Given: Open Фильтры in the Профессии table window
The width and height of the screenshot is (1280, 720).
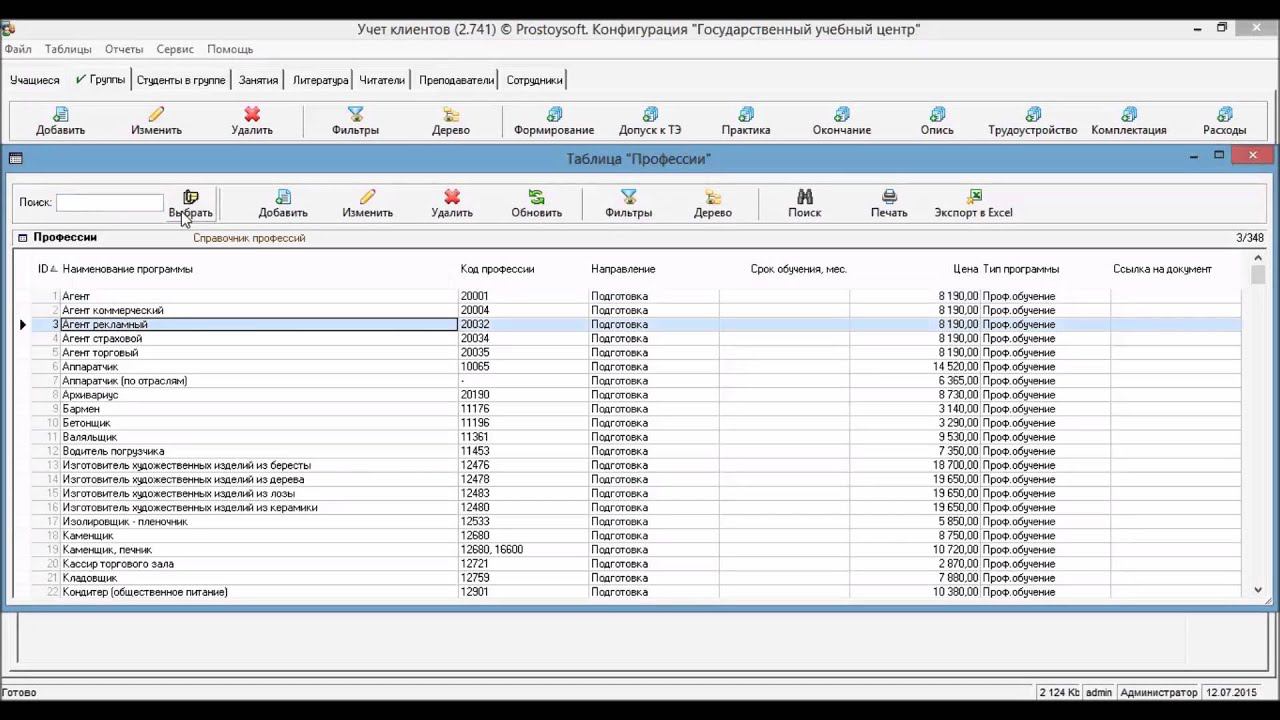Looking at the screenshot, I should point(628,204).
